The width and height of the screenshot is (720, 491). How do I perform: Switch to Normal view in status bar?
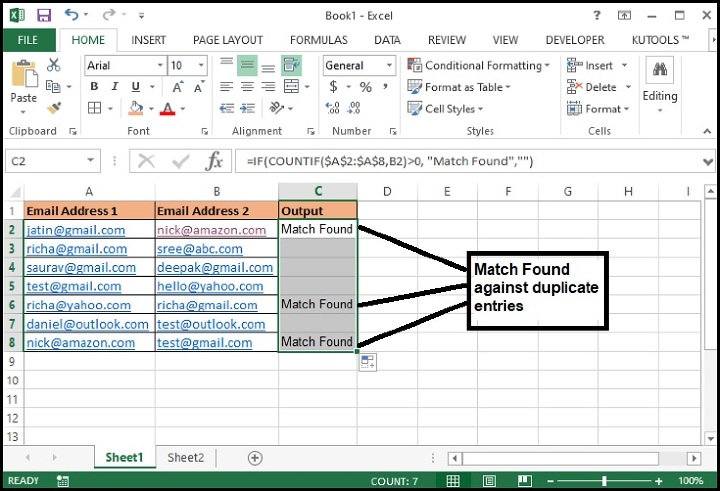pyautogui.click(x=453, y=481)
